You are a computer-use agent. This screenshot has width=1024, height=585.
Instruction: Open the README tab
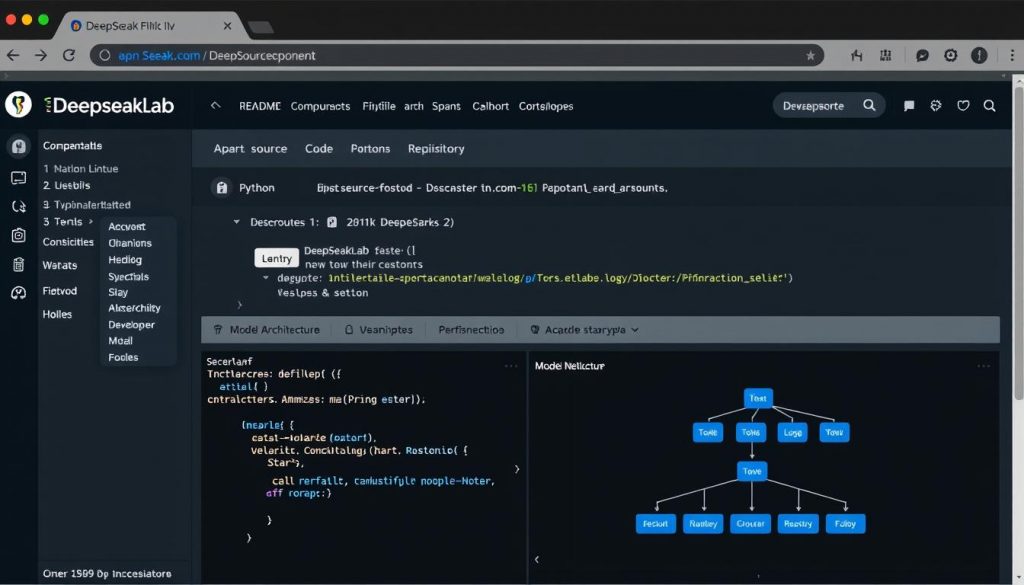[259, 106]
